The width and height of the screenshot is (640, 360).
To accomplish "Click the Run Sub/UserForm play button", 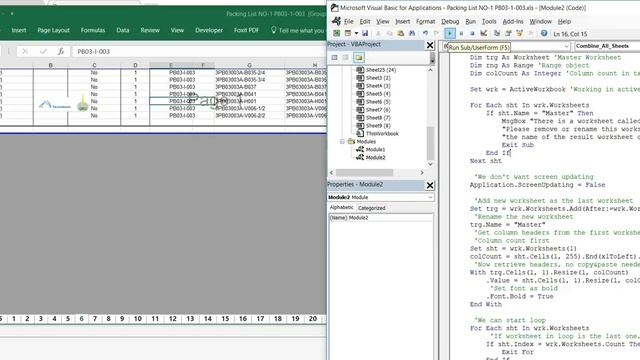I will pos(450,33).
